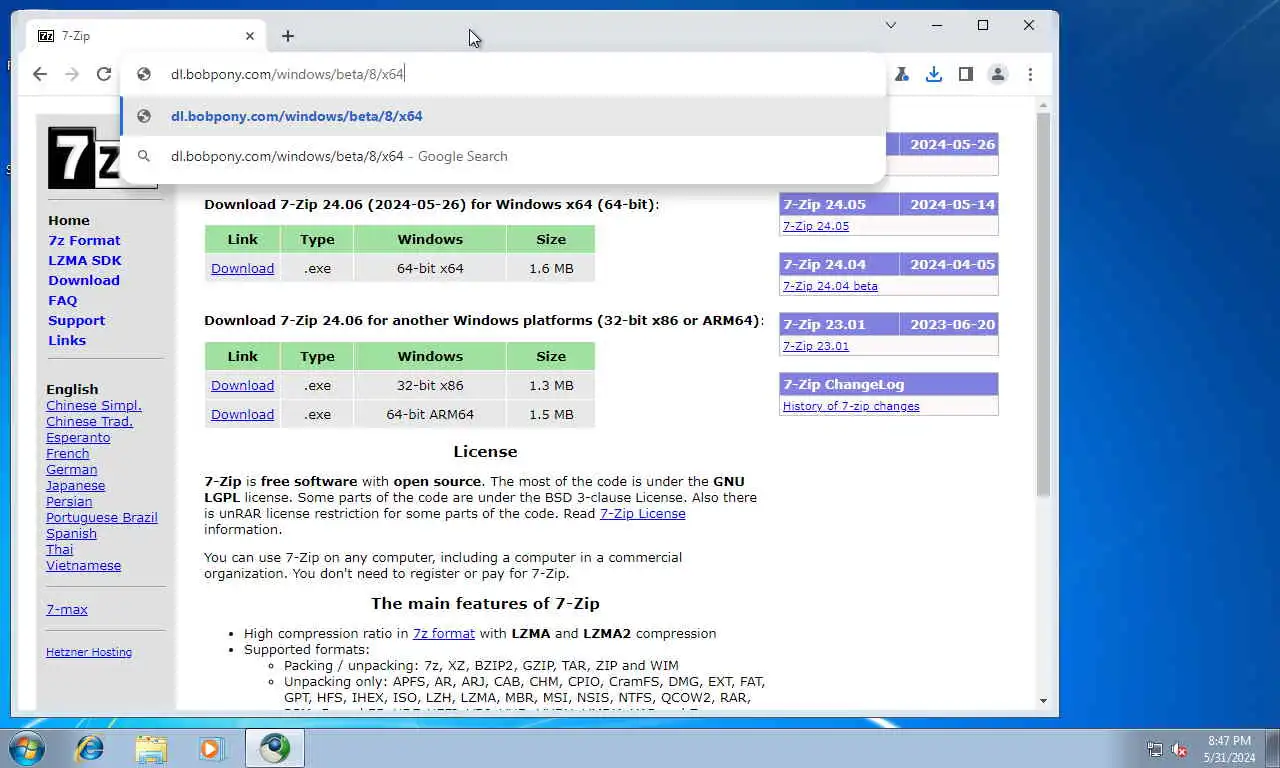This screenshot has height=768, width=1280.
Task: Open the Support sidebar link
Action: tap(76, 320)
